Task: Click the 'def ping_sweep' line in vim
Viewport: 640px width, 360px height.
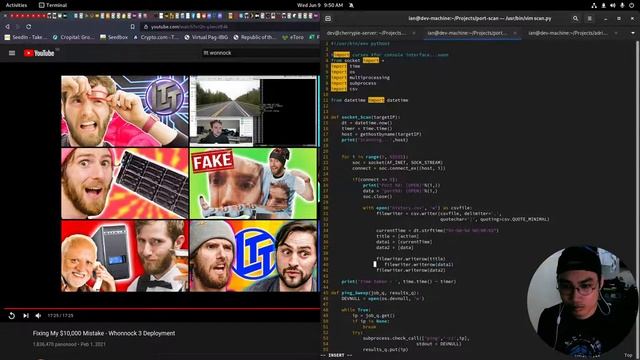Action: (x=374, y=293)
